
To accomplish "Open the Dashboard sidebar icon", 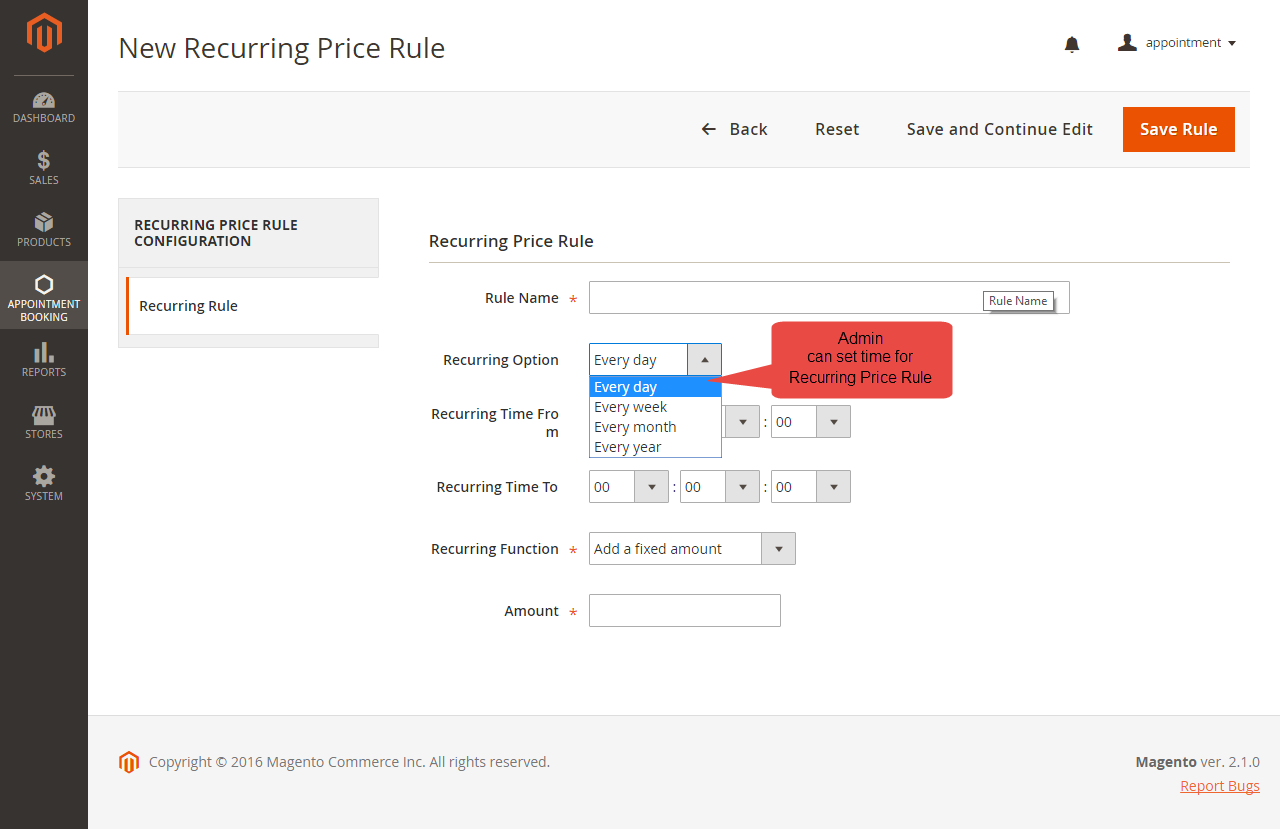I will pyautogui.click(x=44, y=107).
